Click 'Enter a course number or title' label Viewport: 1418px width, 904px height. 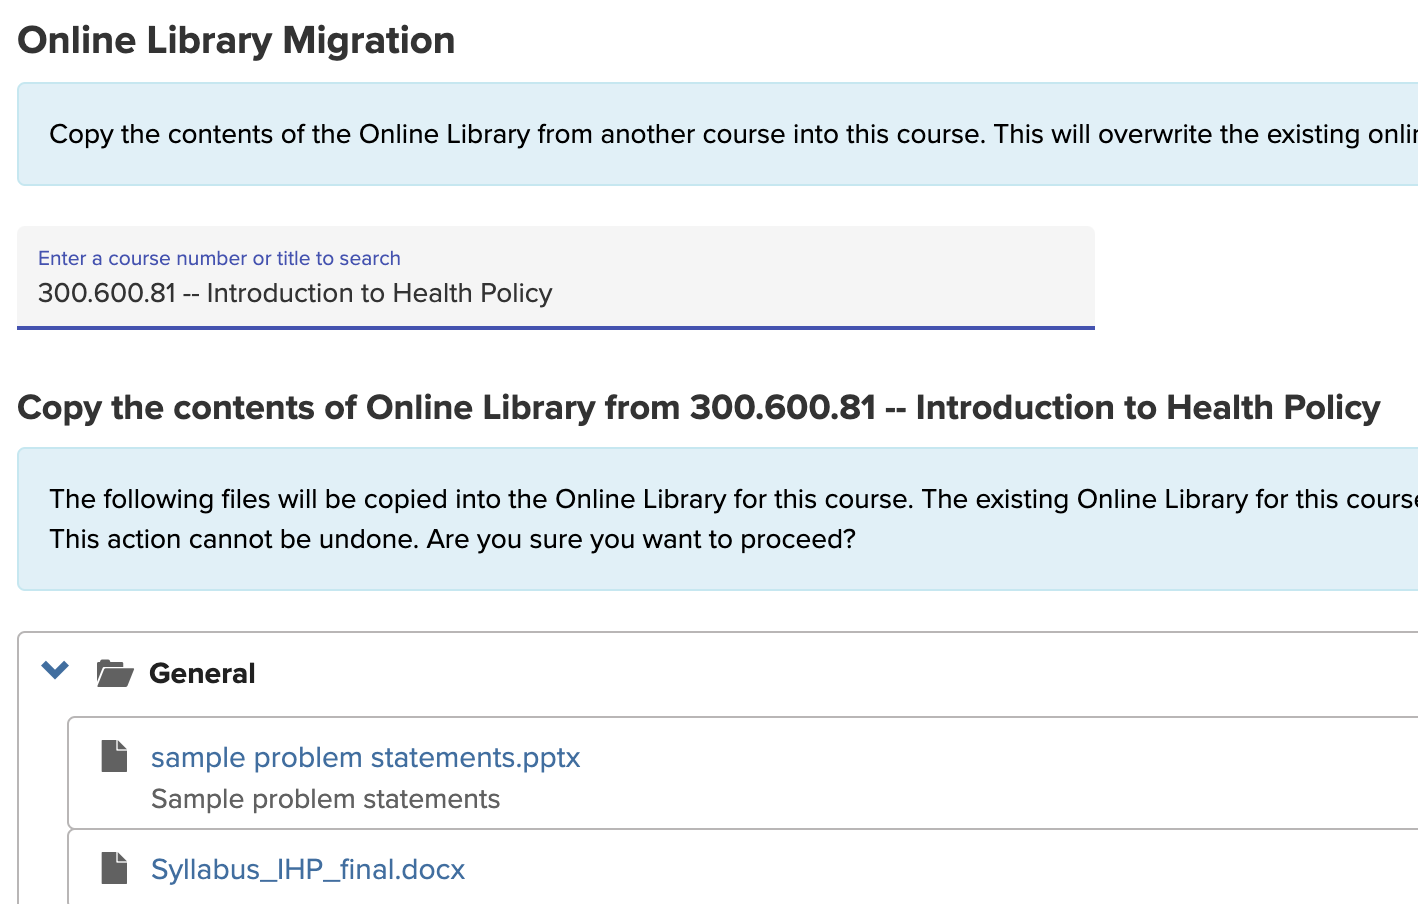[219, 258]
